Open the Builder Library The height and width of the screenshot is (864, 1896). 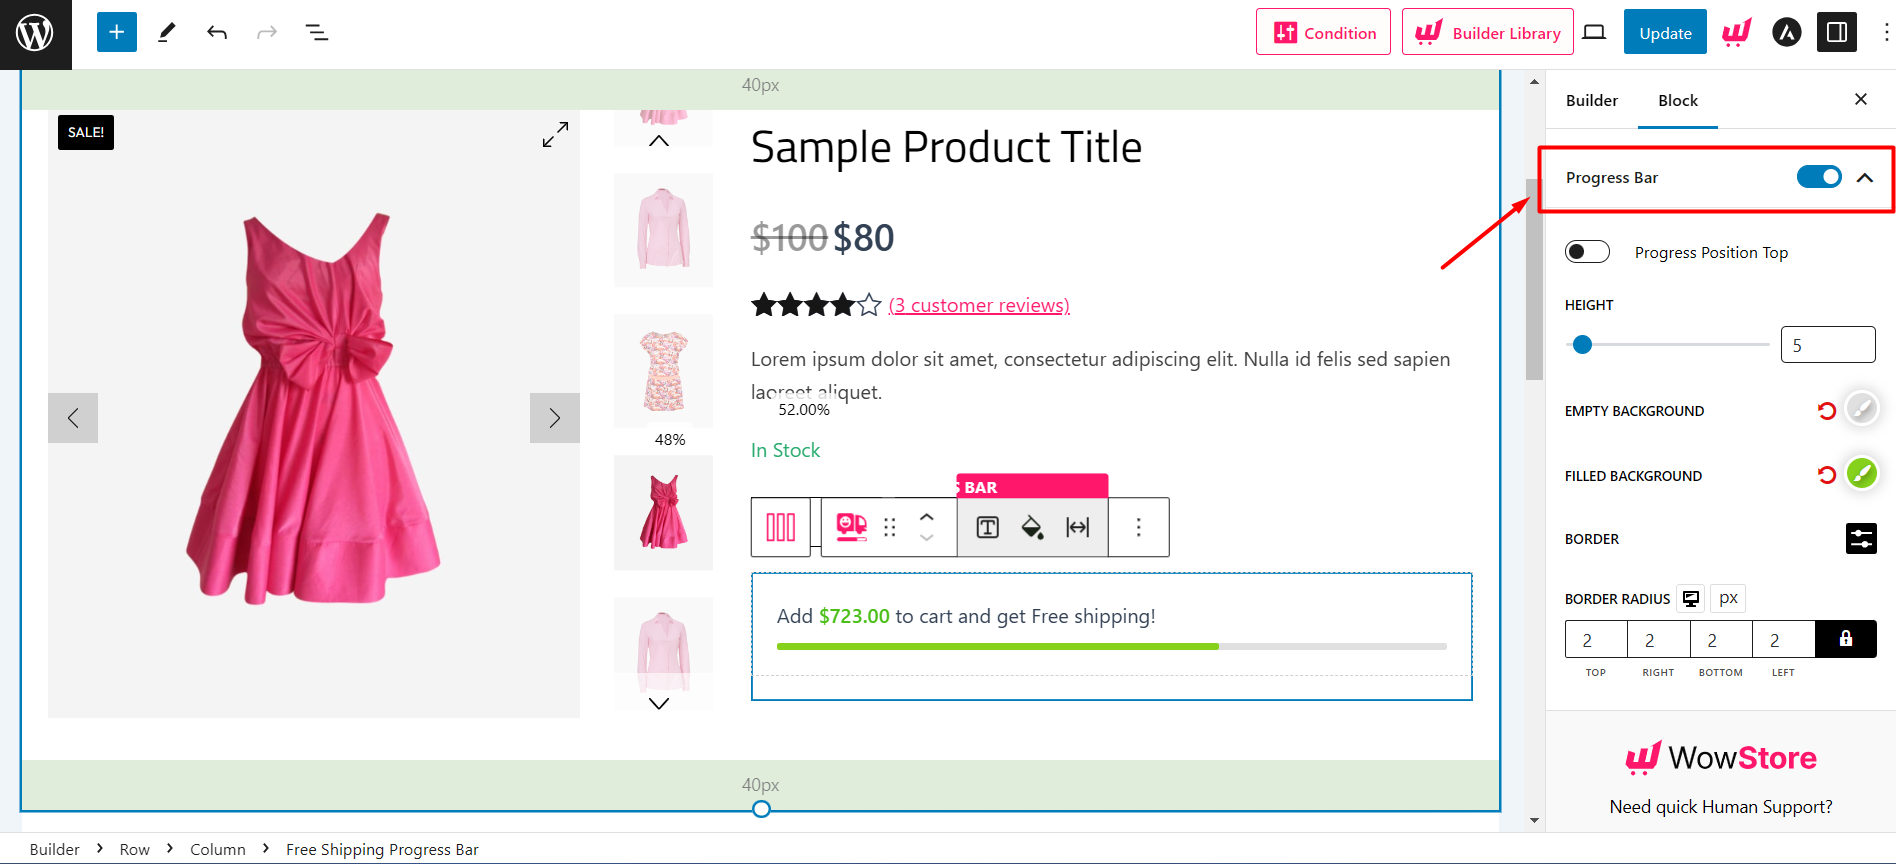[x=1487, y=32]
